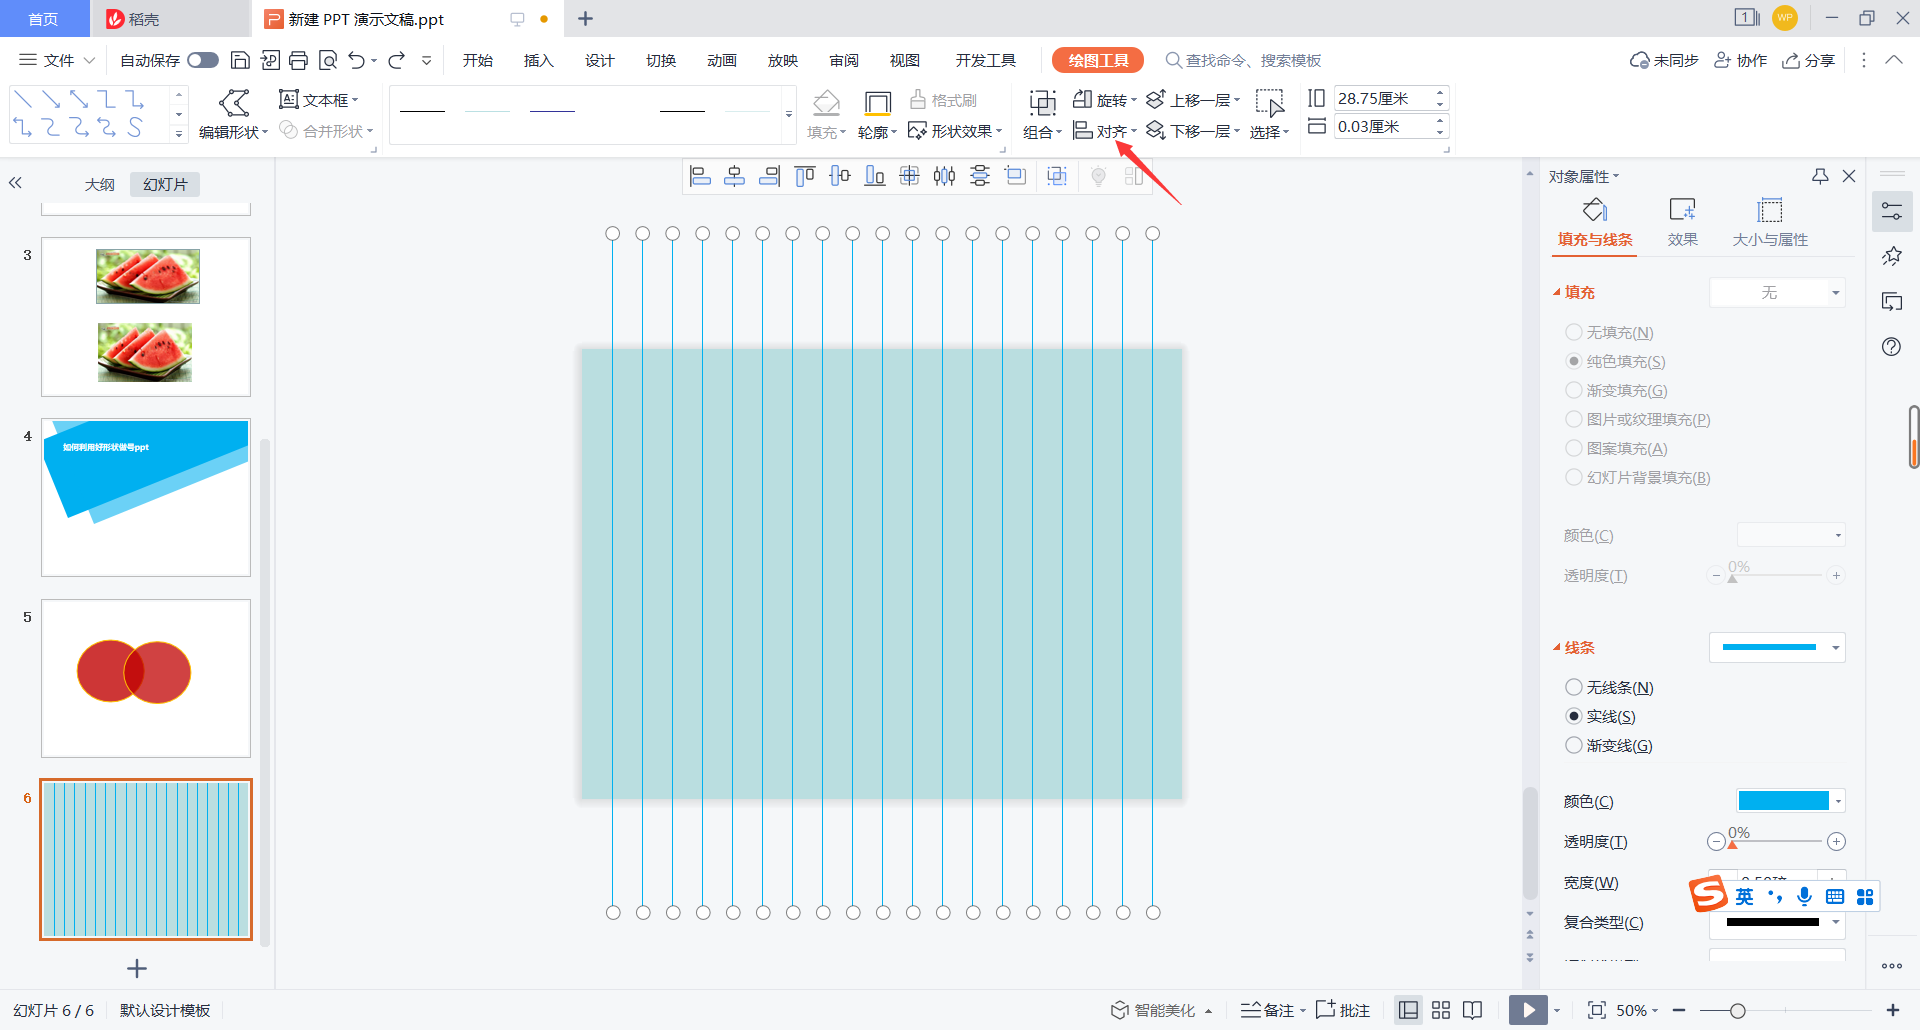1920x1030 pixels.
Task: Click the line Color (颜色) blue swatch
Action: click(x=1784, y=801)
